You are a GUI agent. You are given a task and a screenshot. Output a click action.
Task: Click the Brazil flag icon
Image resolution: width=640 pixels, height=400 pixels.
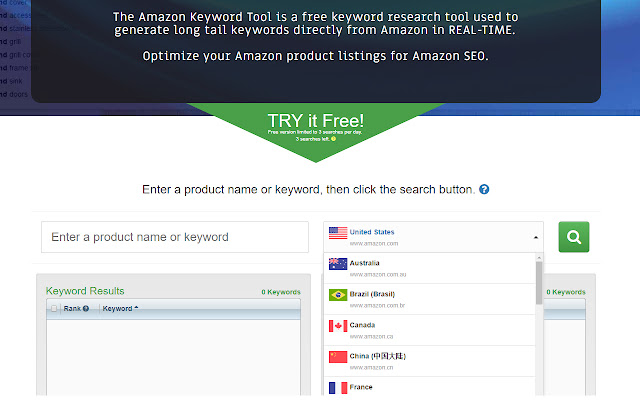pos(338,296)
